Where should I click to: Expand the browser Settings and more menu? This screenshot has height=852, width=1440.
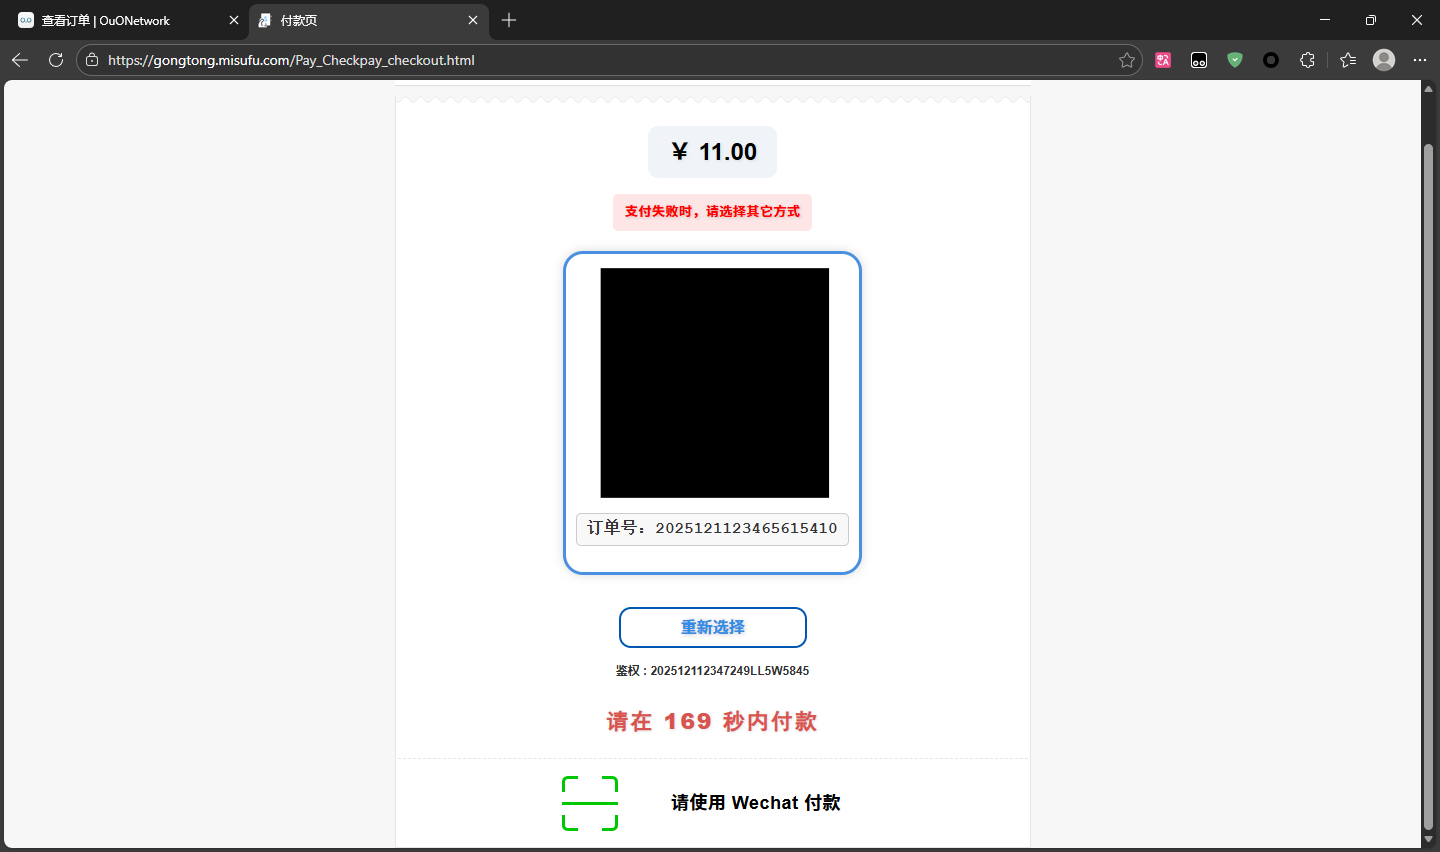pyautogui.click(x=1420, y=60)
